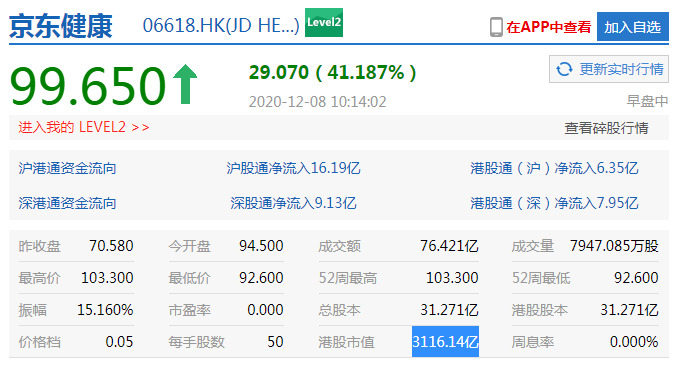
Task: Click the 周息率 label
Action: [x=533, y=342]
